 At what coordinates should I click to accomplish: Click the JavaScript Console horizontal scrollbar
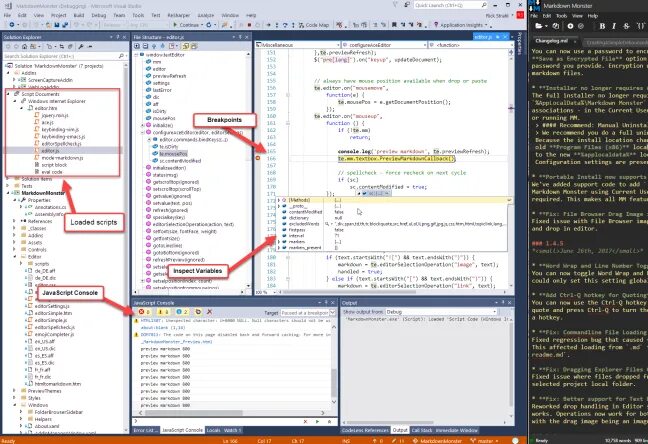pos(231,413)
